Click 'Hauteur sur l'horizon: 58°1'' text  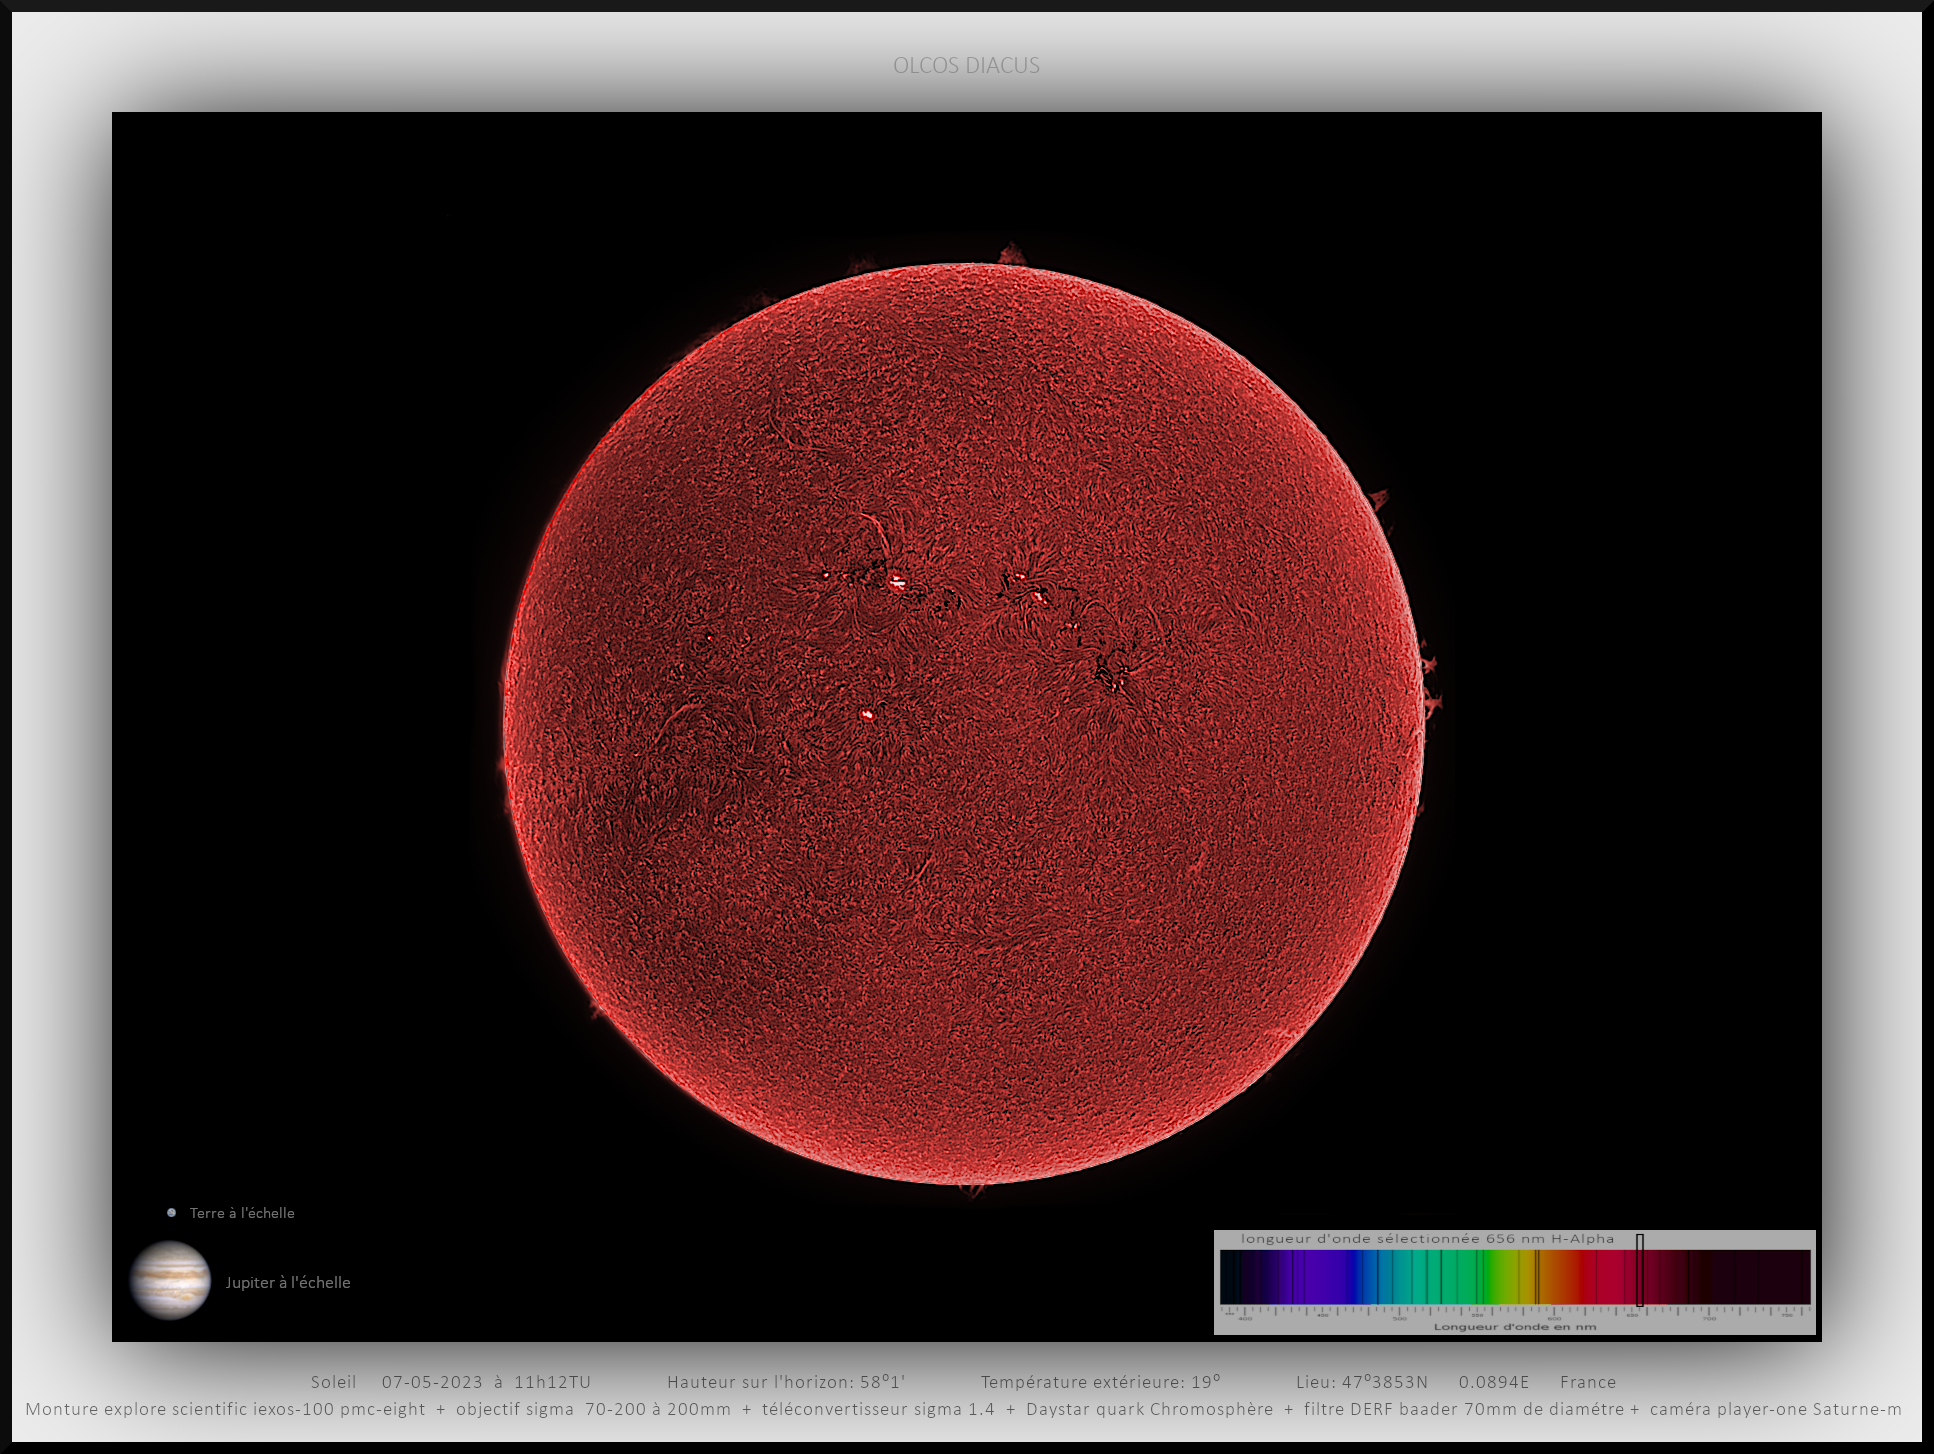coord(786,1382)
